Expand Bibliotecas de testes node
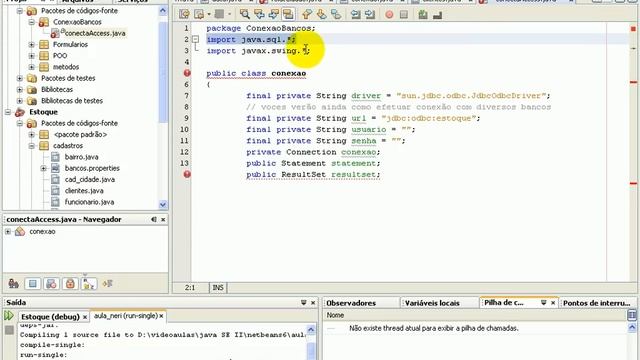This screenshot has width=640, height=360. click(x=20, y=100)
